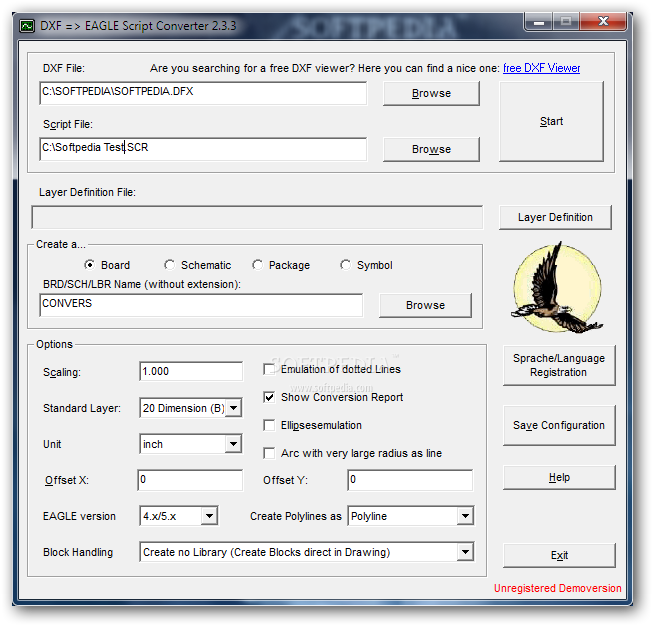The height and width of the screenshot is (626, 653).
Task: Enable Emulation of dotted Lines checkbox
Action: 269,369
